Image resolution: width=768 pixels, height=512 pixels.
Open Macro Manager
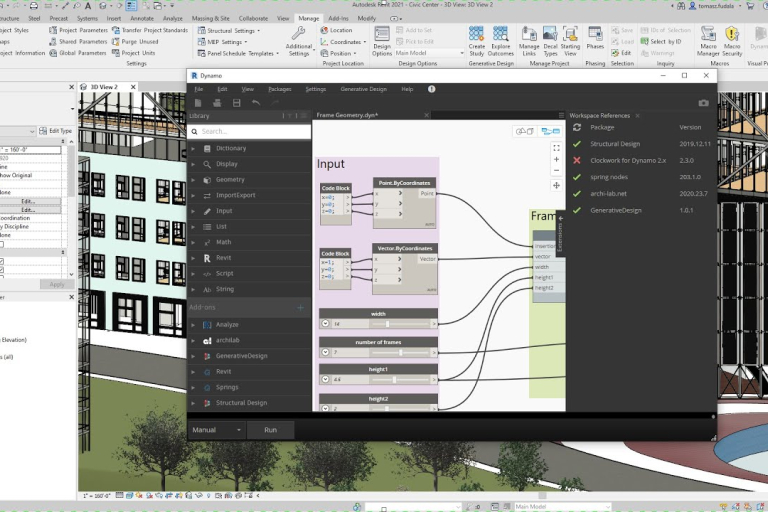tap(708, 41)
